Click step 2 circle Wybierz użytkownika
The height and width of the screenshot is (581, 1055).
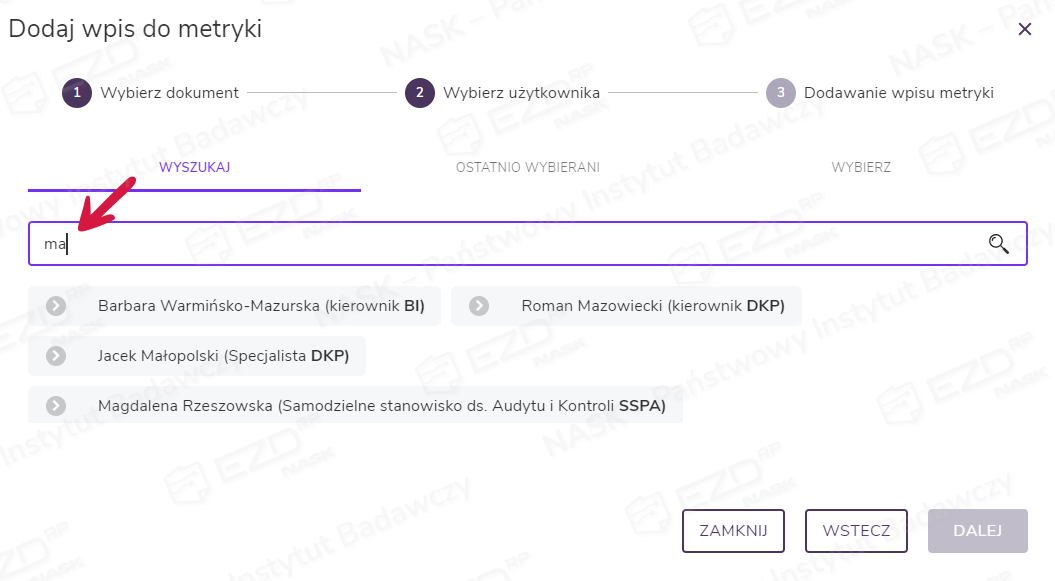(420, 93)
